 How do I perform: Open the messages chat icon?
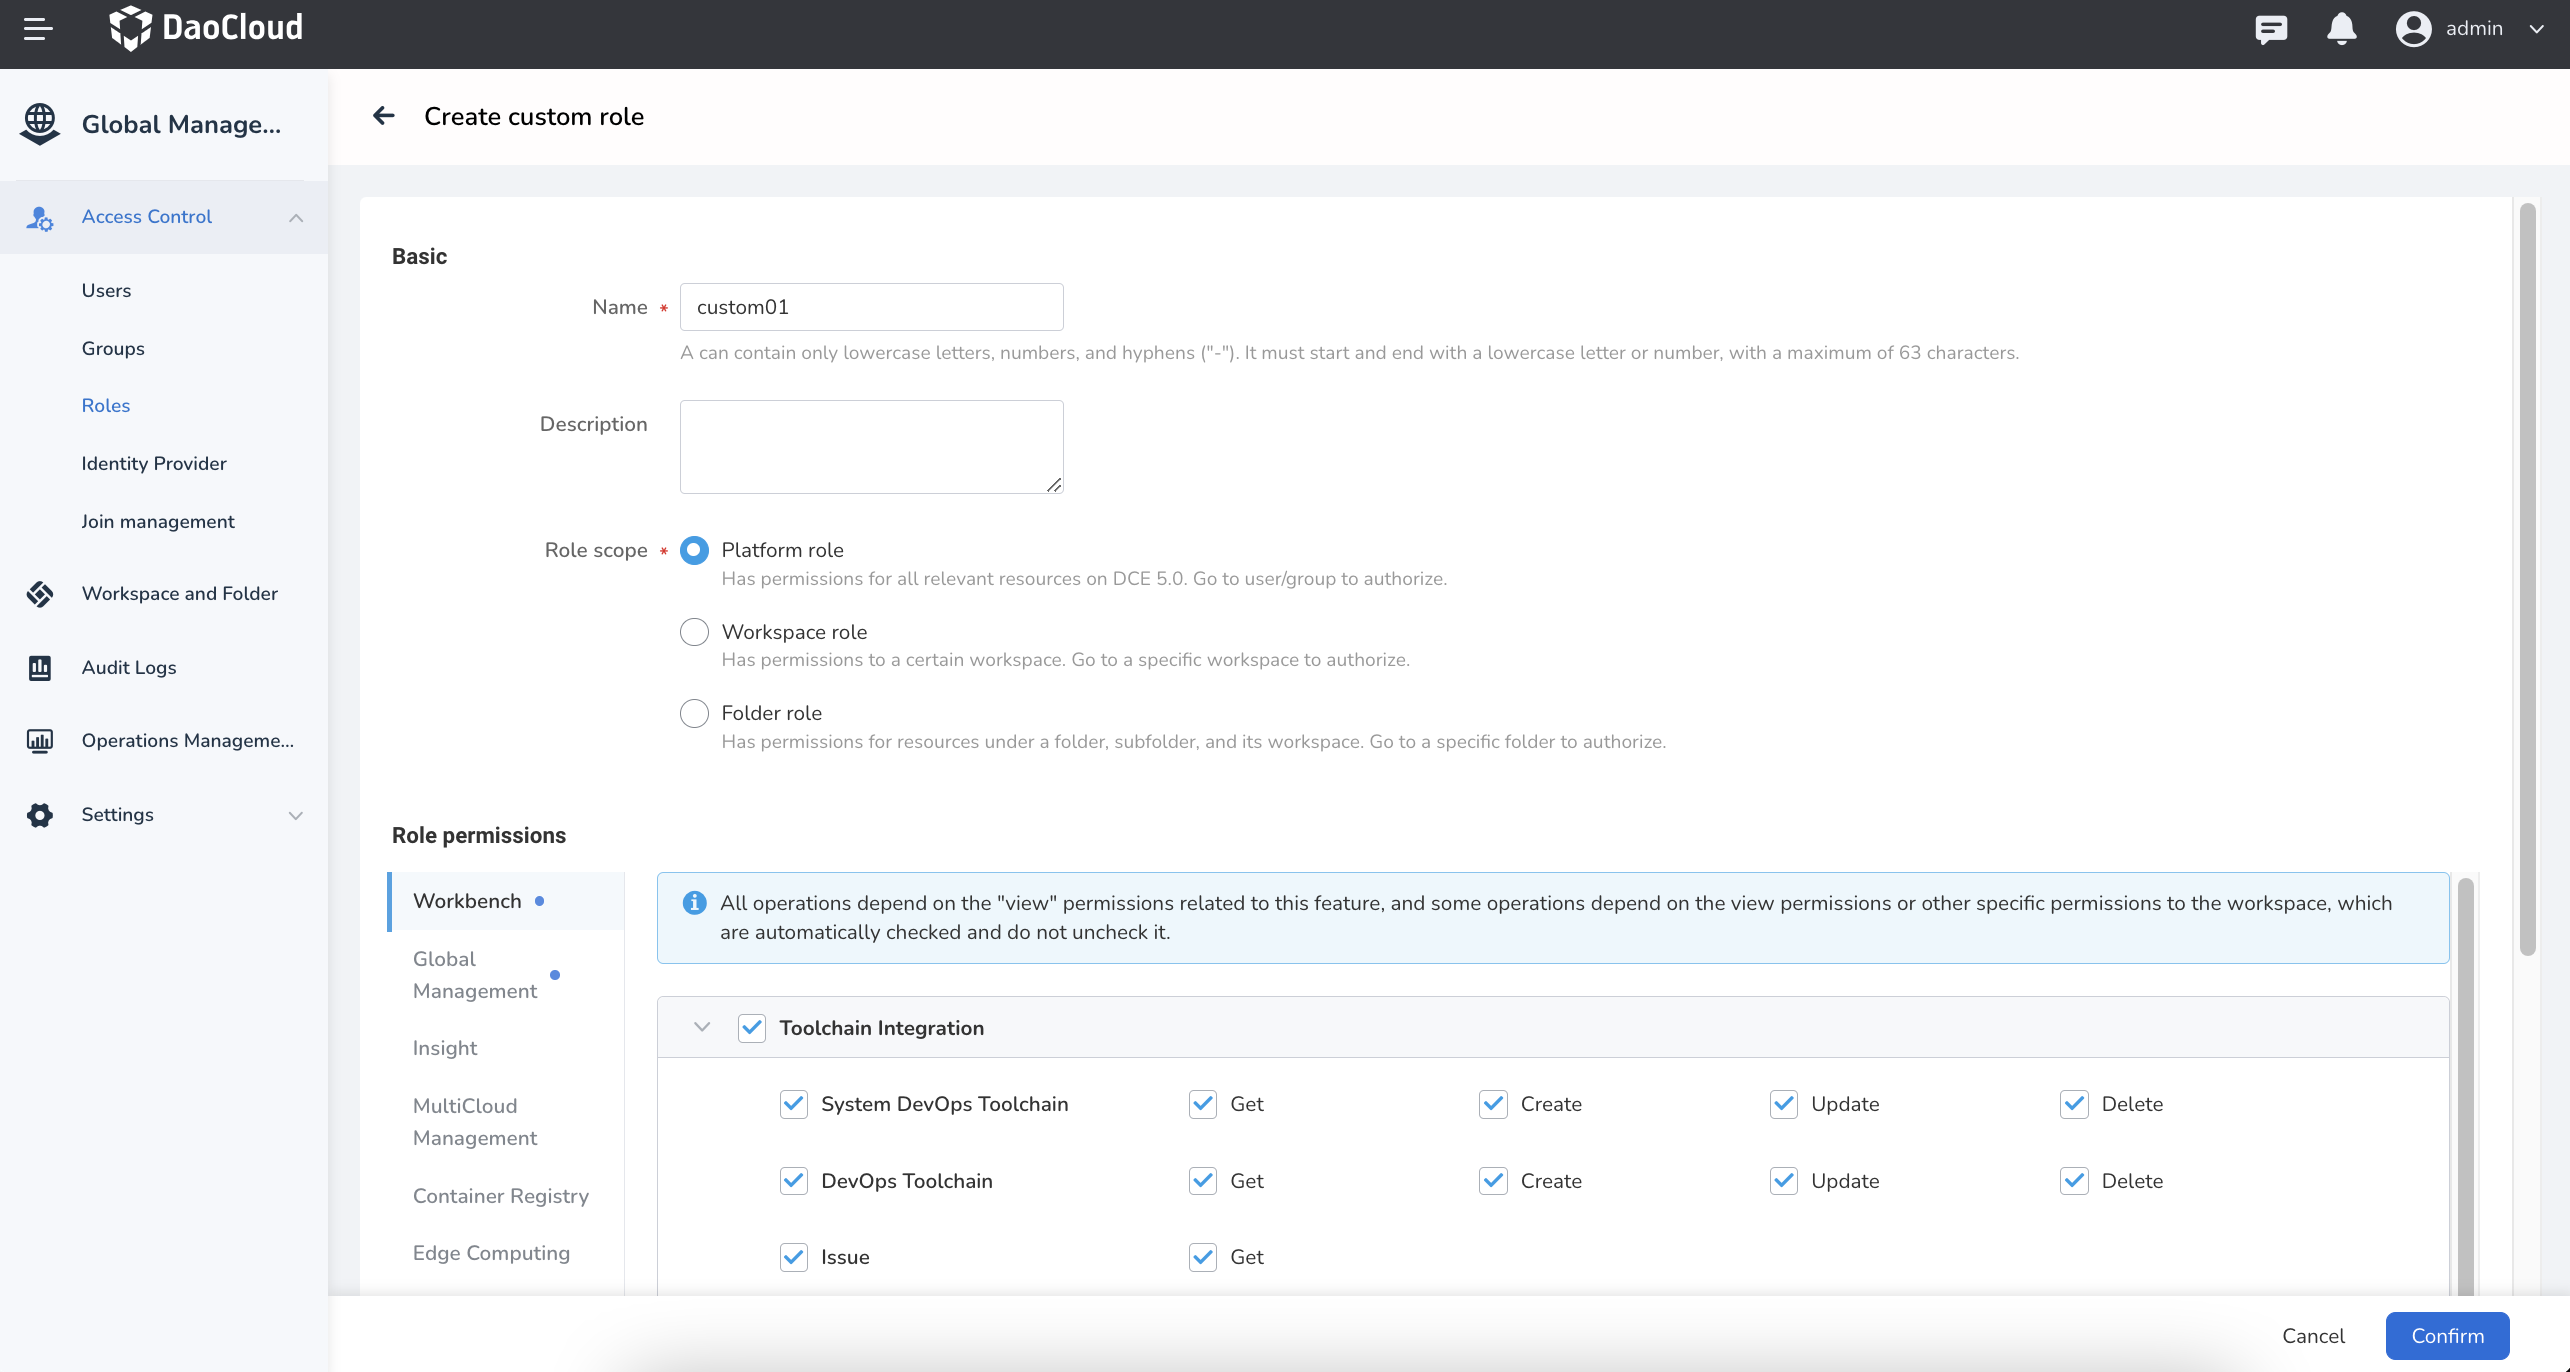(2271, 29)
